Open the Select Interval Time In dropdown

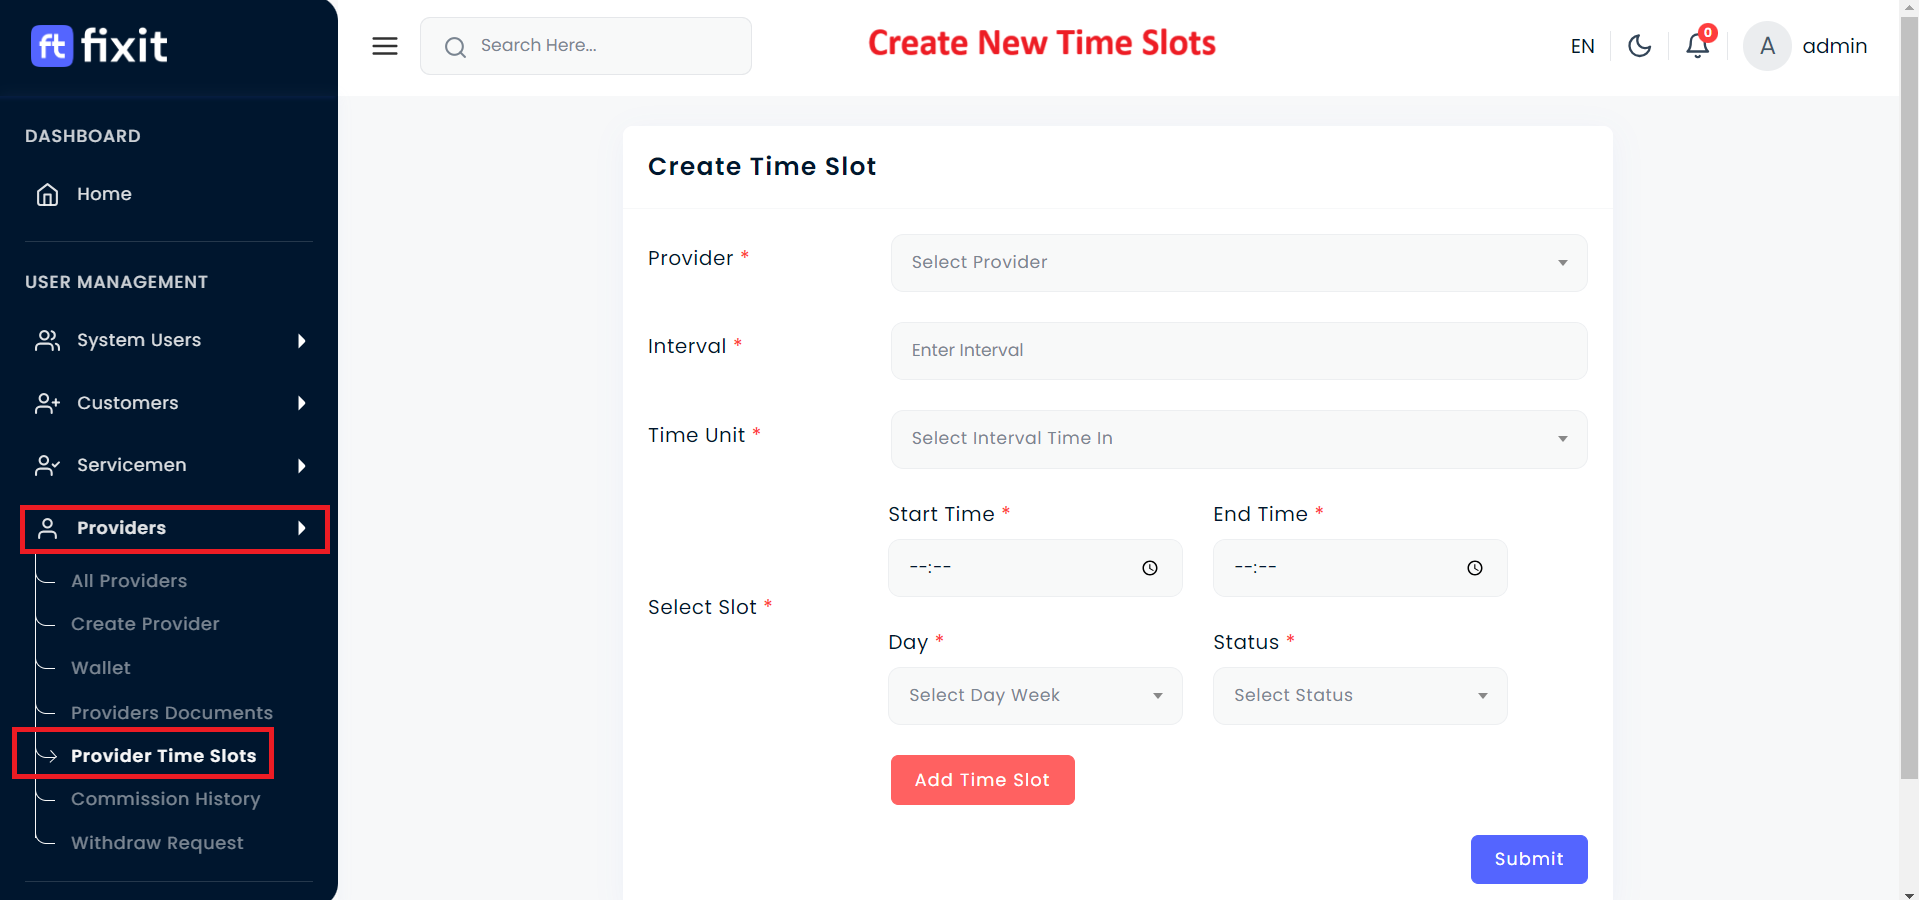[x=1238, y=439]
